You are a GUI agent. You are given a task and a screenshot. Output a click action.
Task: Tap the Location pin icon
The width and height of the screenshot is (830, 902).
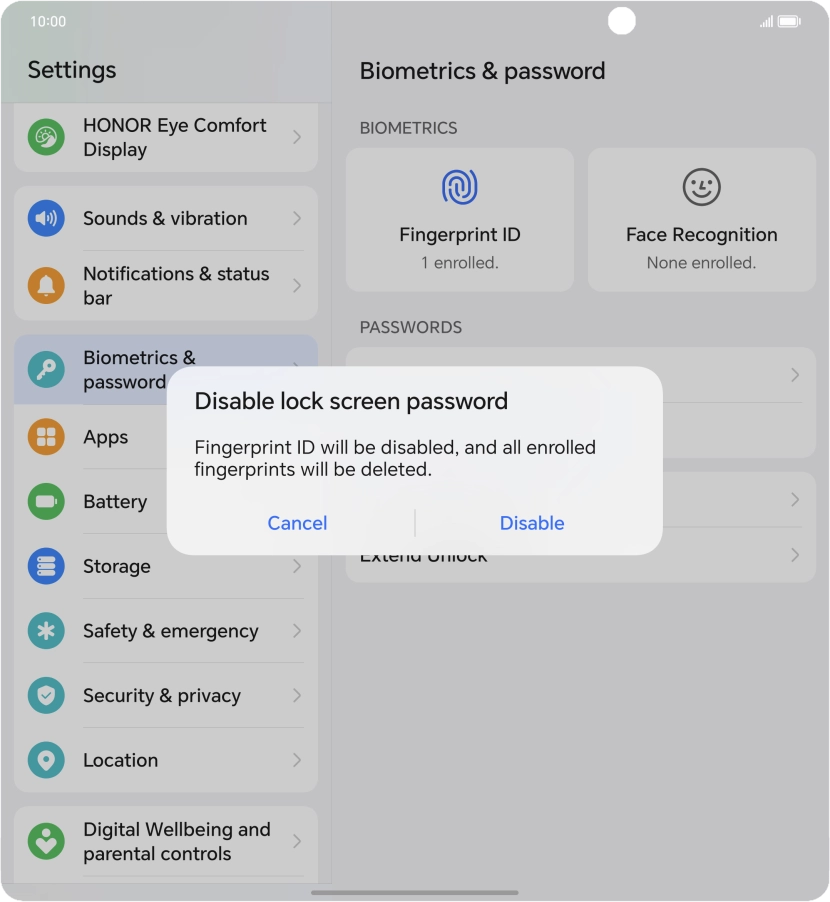tap(46, 760)
